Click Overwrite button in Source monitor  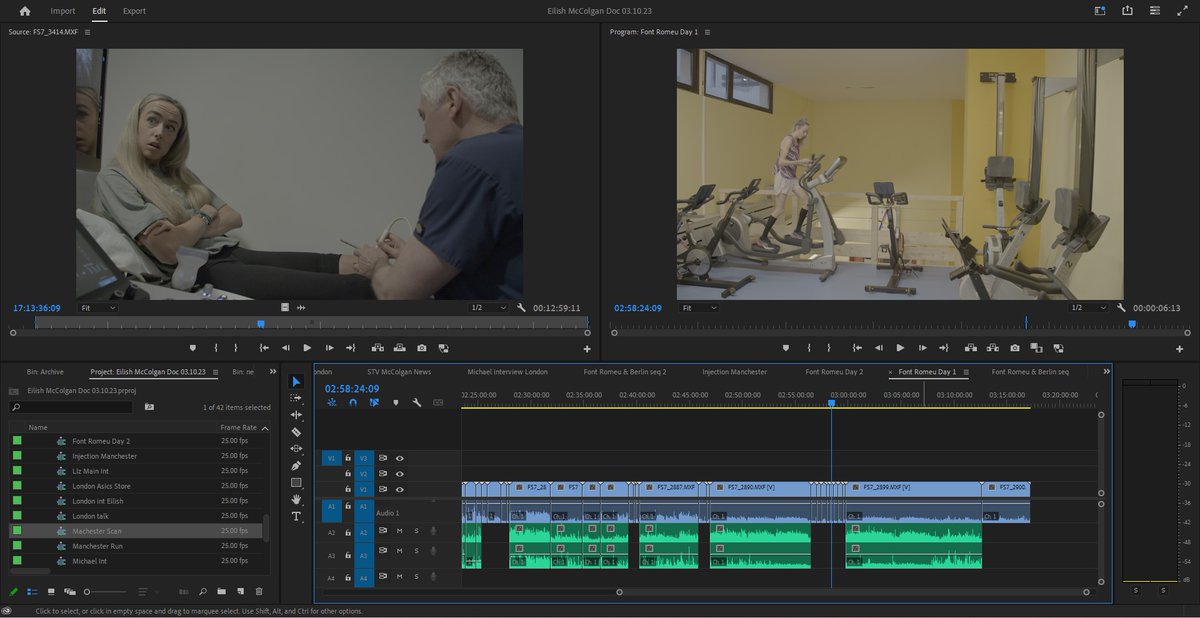[x=400, y=348]
